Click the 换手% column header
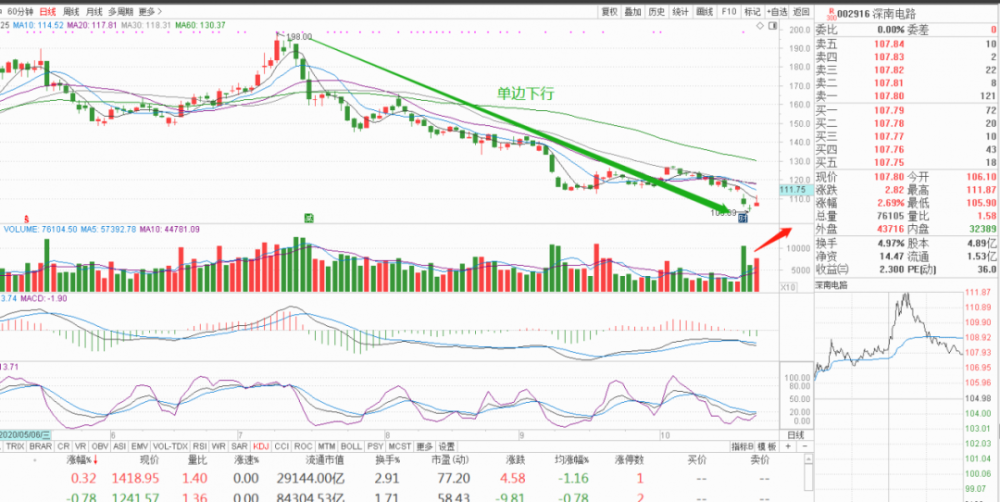 (x=387, y=460)
